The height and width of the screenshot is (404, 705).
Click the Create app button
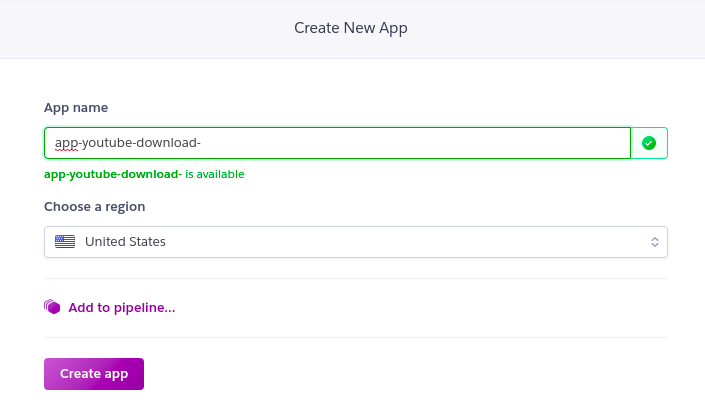pos(94,374)
